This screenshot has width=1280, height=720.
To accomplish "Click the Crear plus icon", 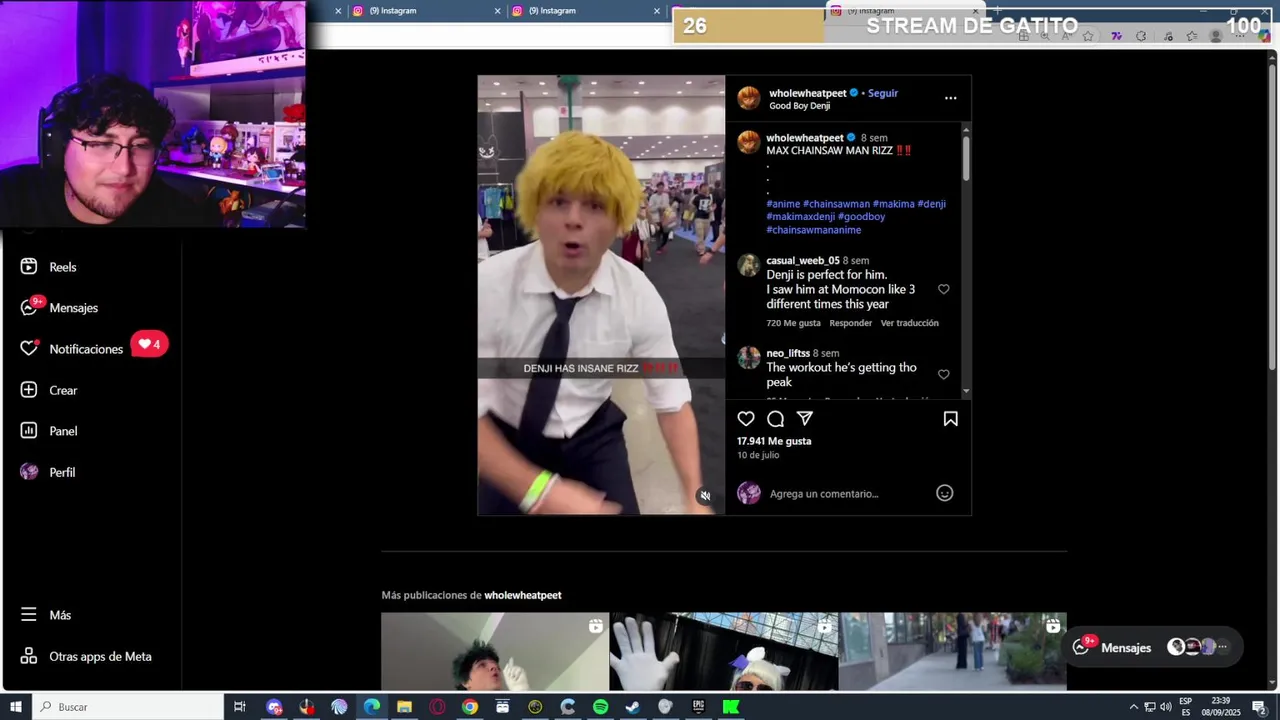I will (29, 390).
